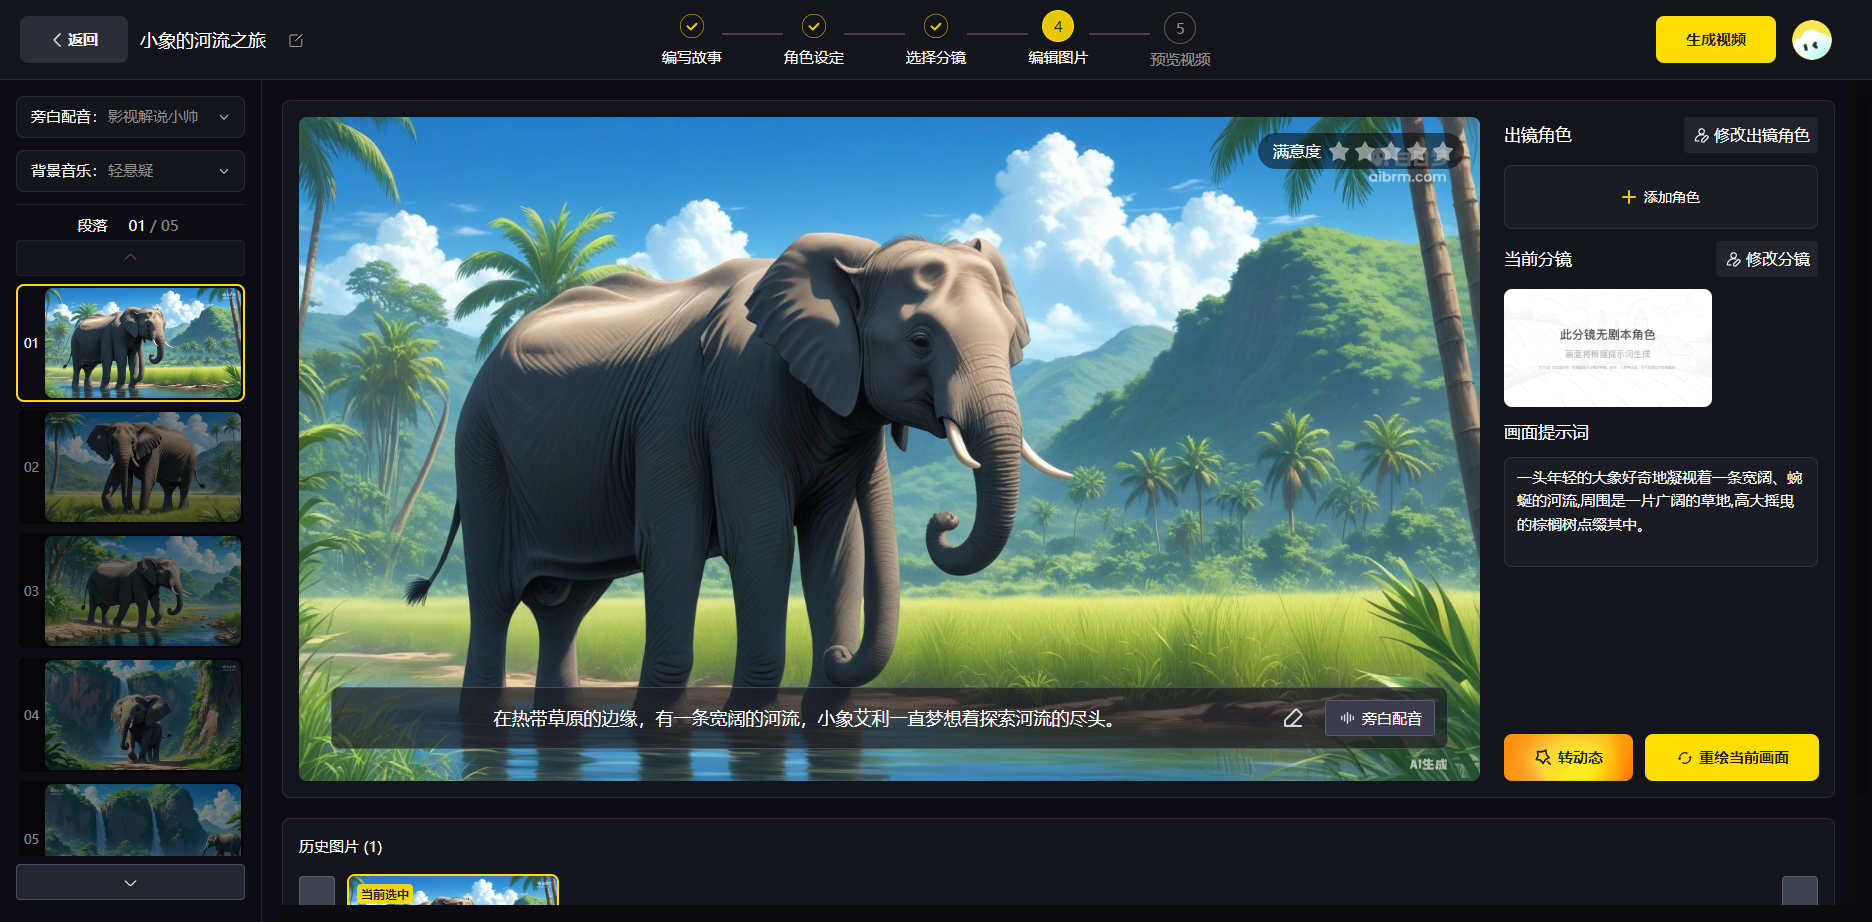Viewport: 1872px width, 922px height.
Task: Click the 生成视频 button
Action: 1716,40
